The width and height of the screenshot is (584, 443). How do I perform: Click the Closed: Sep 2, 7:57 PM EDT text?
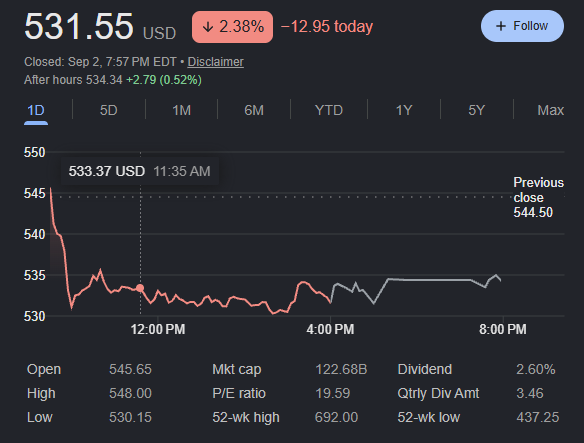[100, 62]
